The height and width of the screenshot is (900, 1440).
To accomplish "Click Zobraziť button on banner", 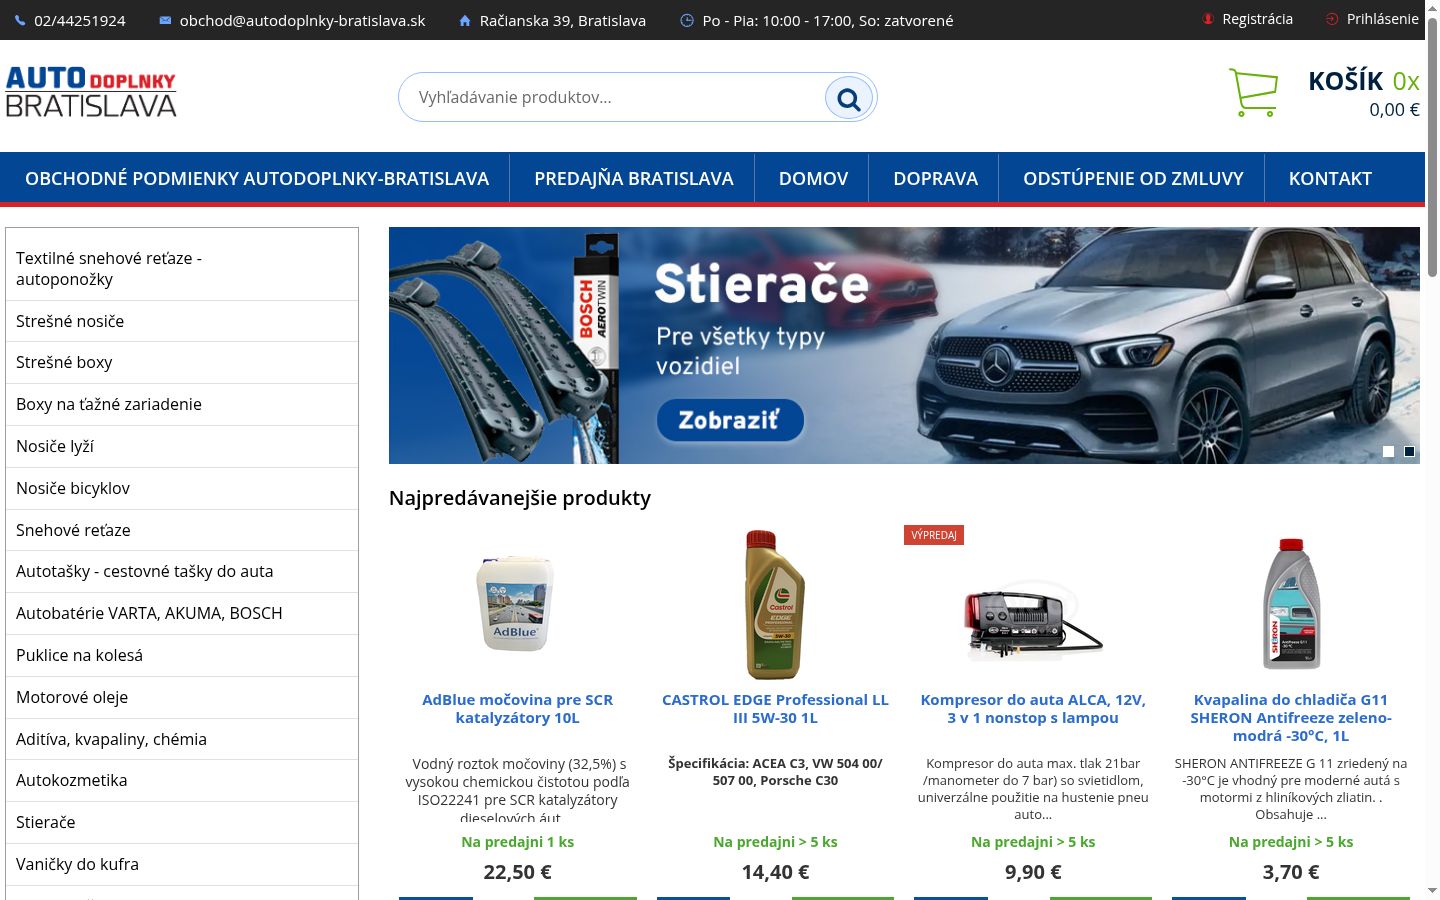I will [x=730, y=420].
